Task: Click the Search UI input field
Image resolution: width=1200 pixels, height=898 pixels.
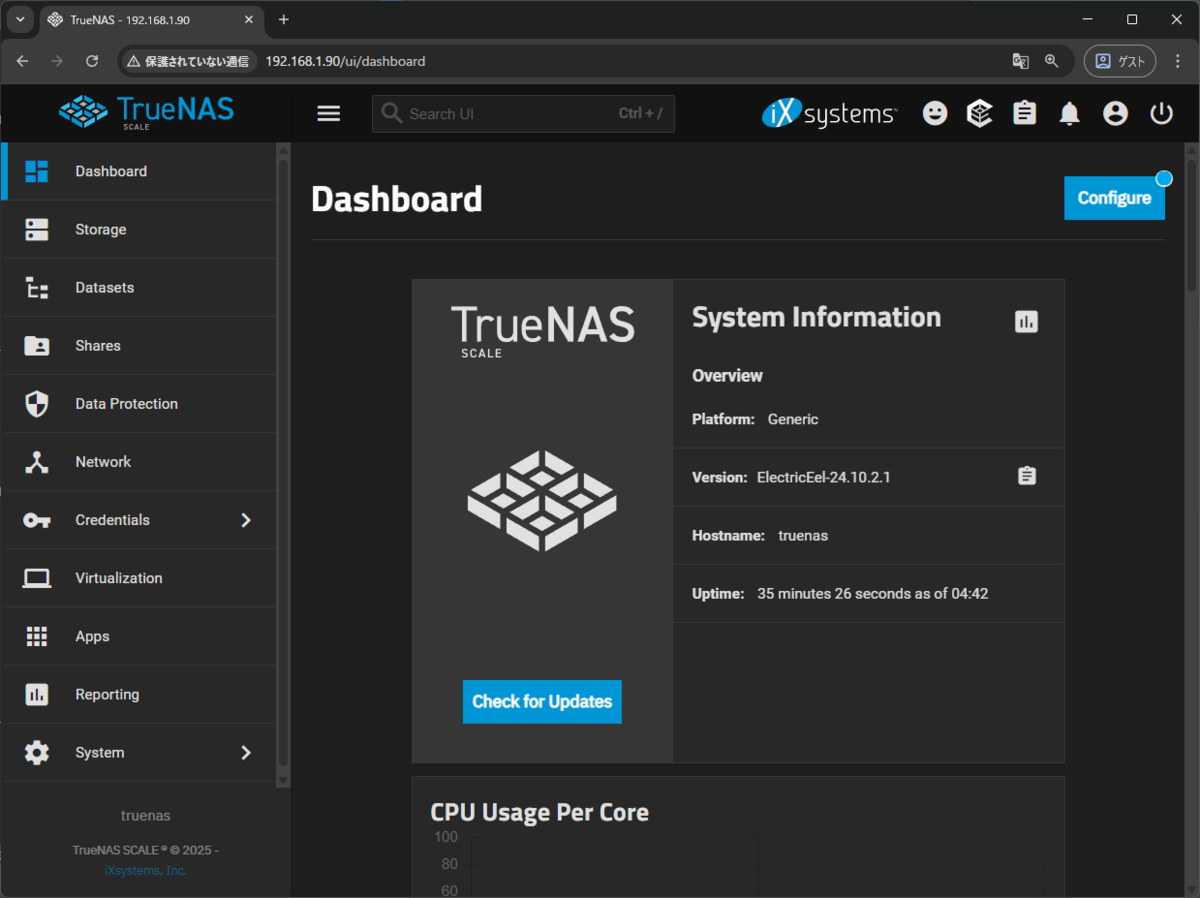Action: coord(523,114)
